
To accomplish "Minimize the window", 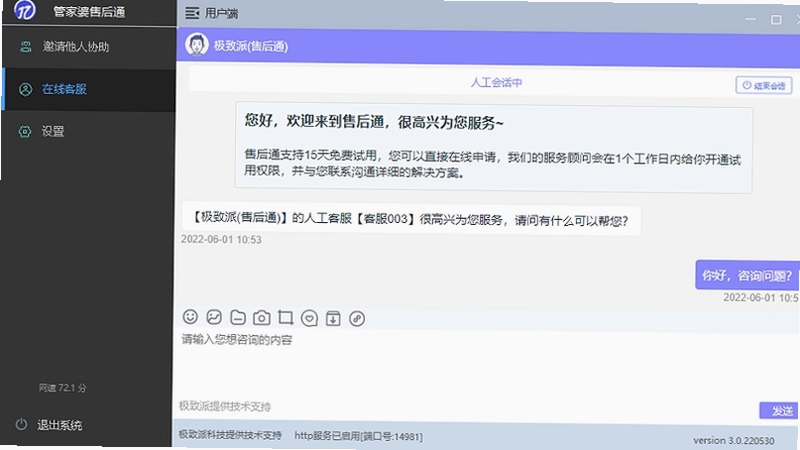I will click(750, 19).
